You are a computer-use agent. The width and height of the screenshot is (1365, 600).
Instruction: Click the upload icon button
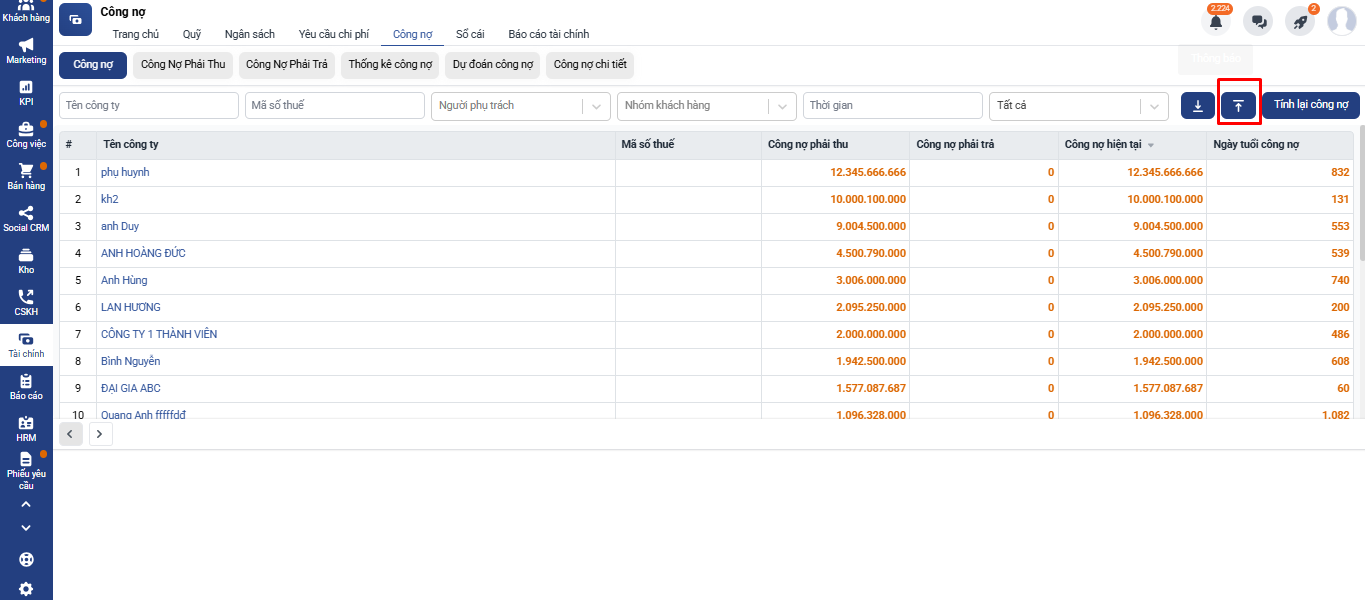click(1238, 105)
